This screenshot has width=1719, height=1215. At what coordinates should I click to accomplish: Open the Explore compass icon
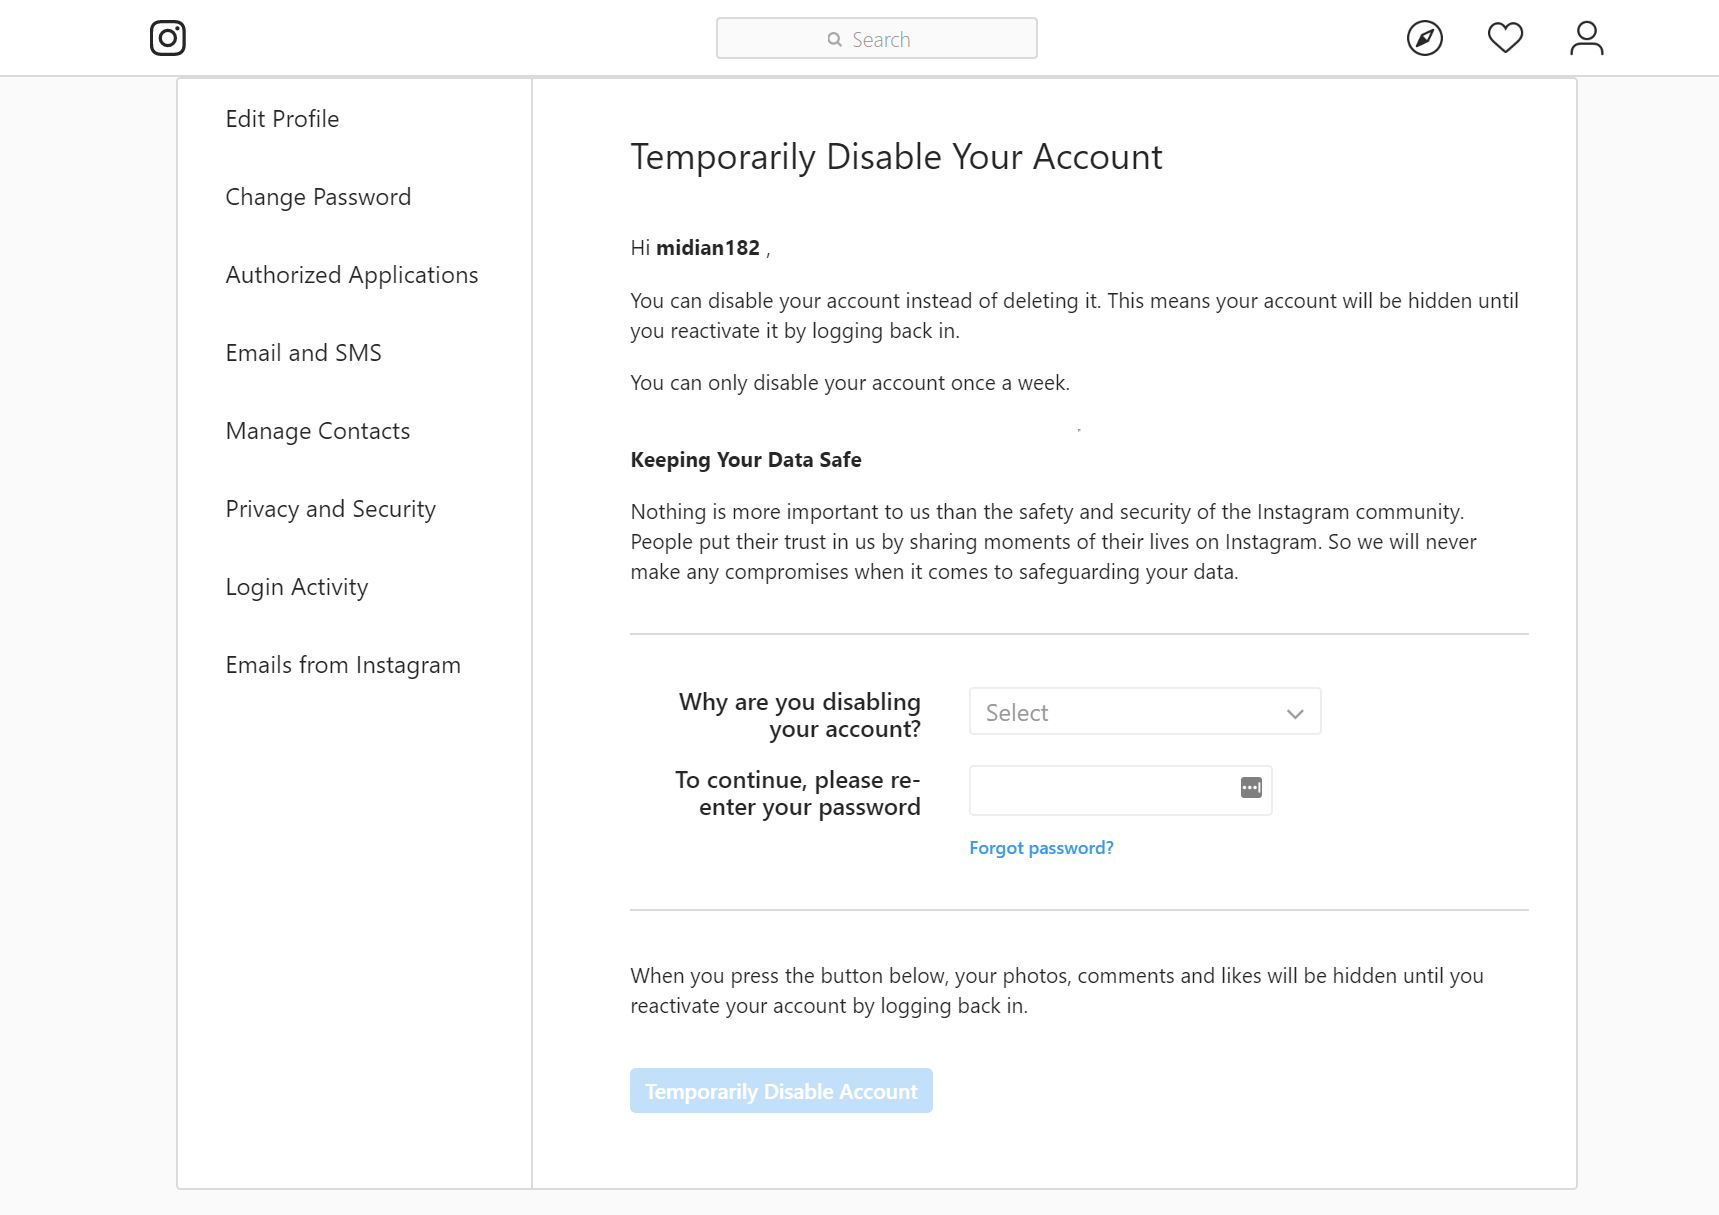(x=1424, y=39)
